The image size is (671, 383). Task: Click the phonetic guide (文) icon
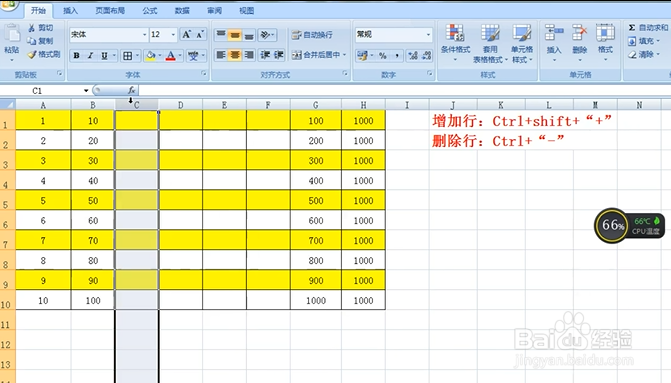(193, 56)
